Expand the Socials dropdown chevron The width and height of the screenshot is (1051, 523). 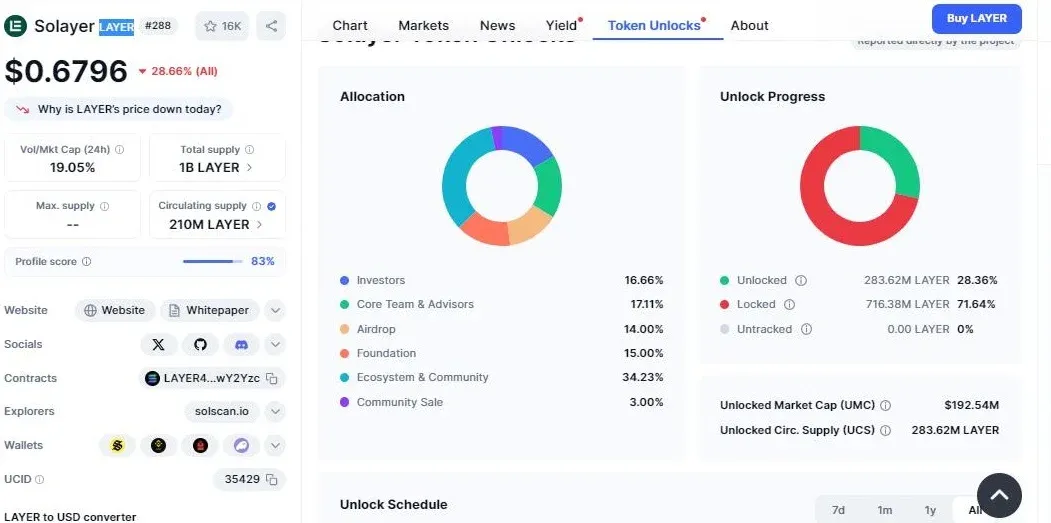click(275, 345)
